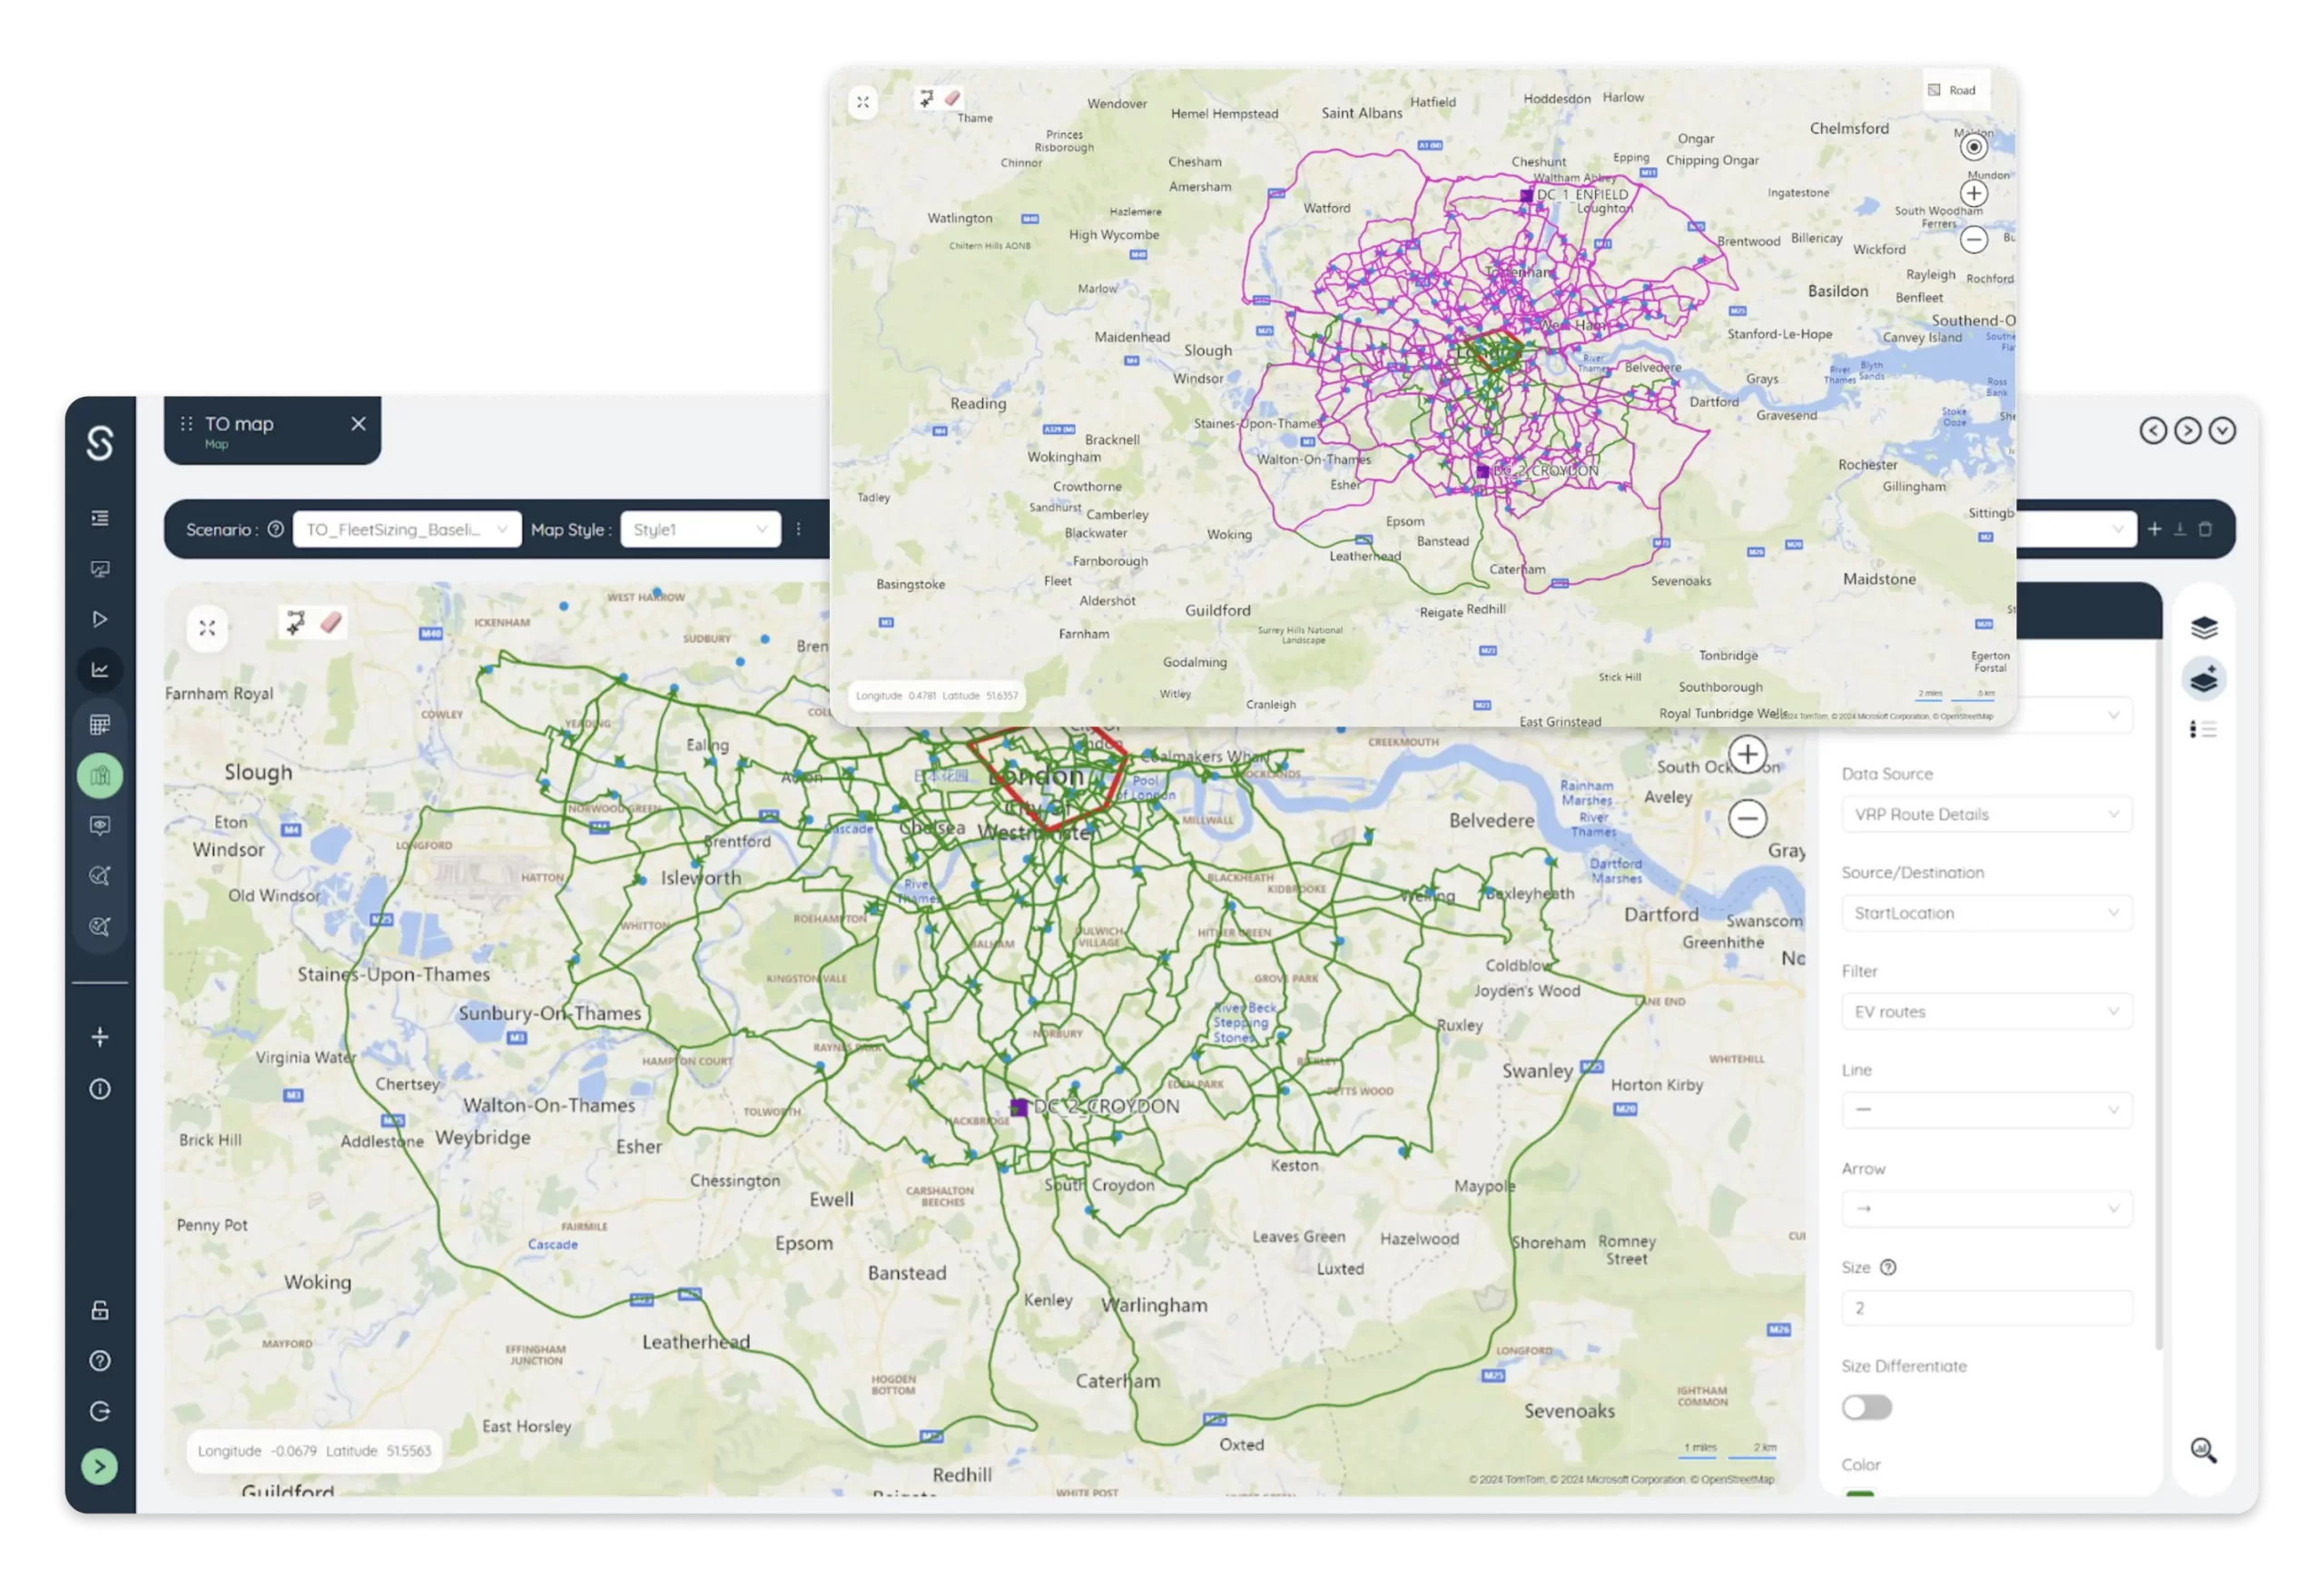
Task: Click the down chevron circle at top right
Action: coord(2222,430)
